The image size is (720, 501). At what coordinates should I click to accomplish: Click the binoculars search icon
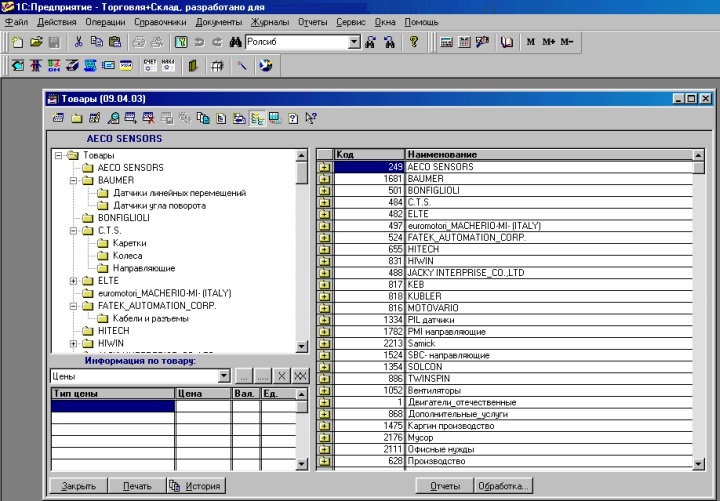pyautogui.click(x=235, y=42)
